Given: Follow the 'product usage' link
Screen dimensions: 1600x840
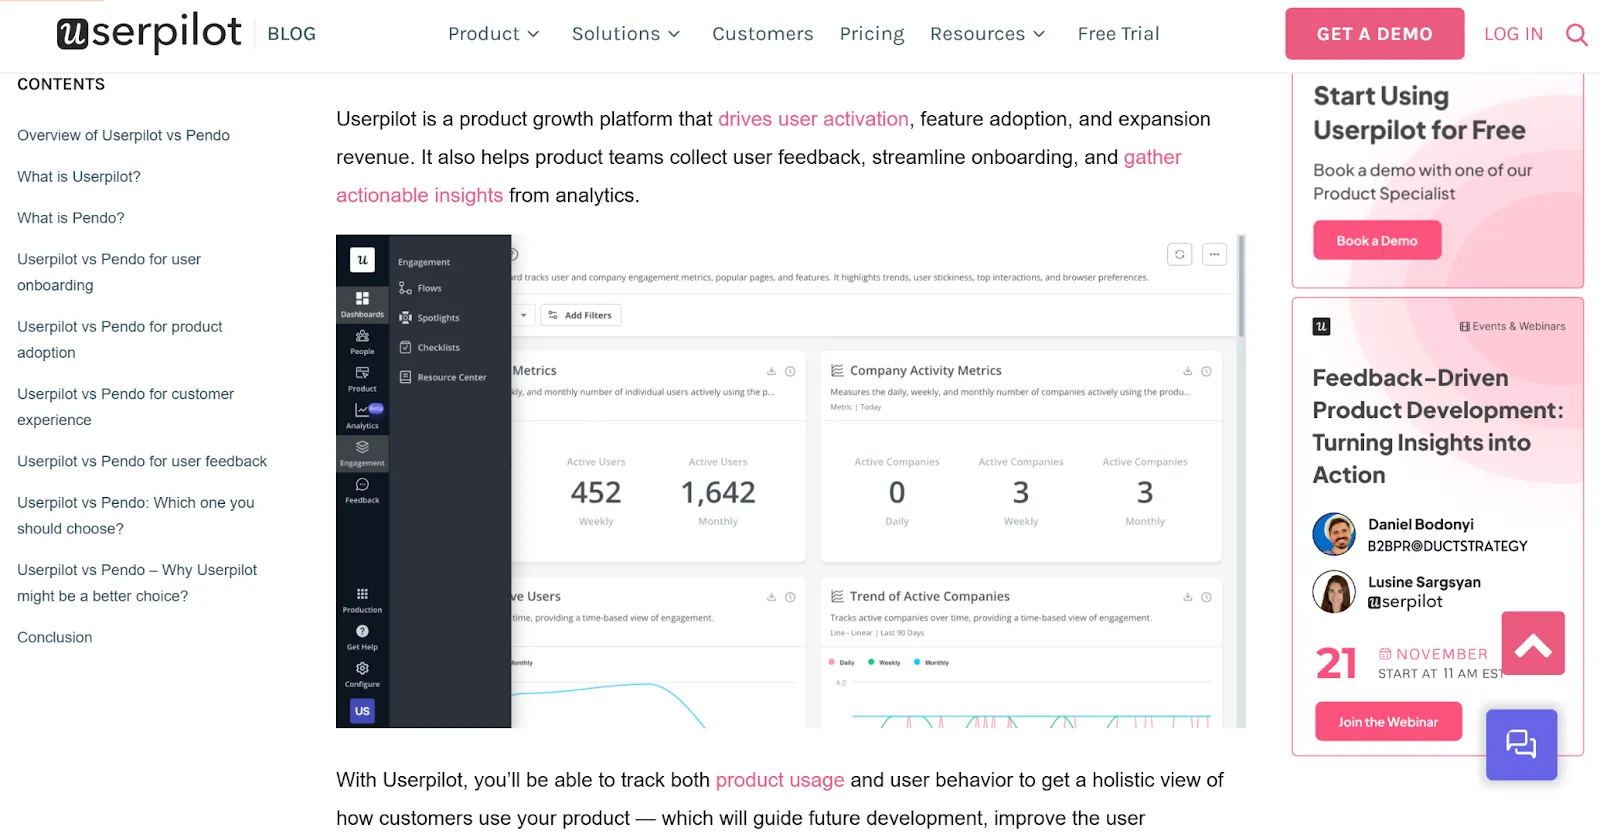Looking at the screenshot, I should (779, 780).
